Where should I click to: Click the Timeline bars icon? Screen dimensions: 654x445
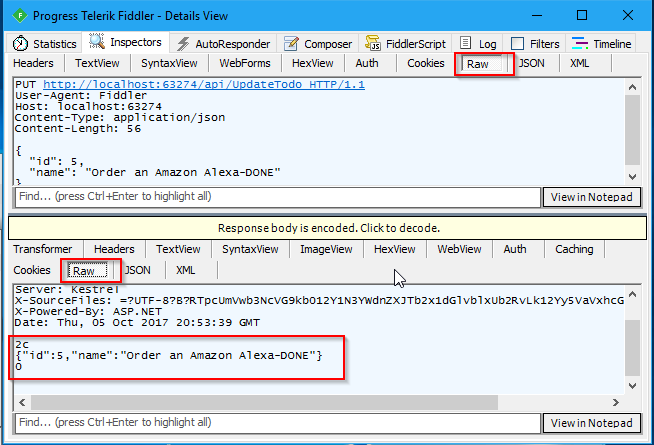[x=580, y=43]
